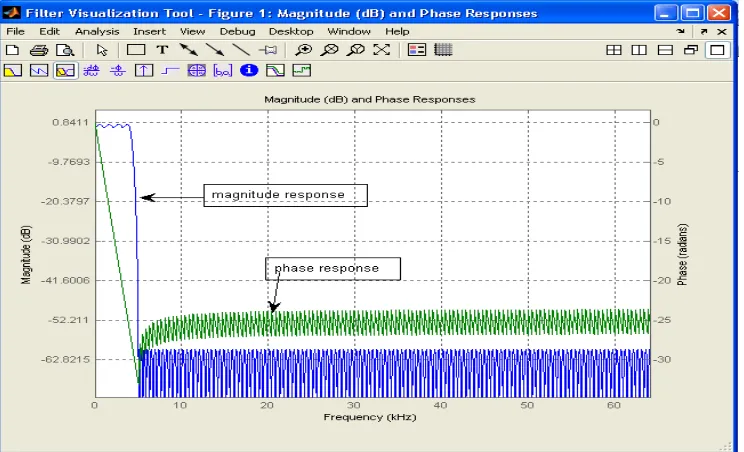Image resolution: width=744 pixels, height=452 pixels.
Task: Select Magnitude and Phase Responses button
Action: point(65,71)
